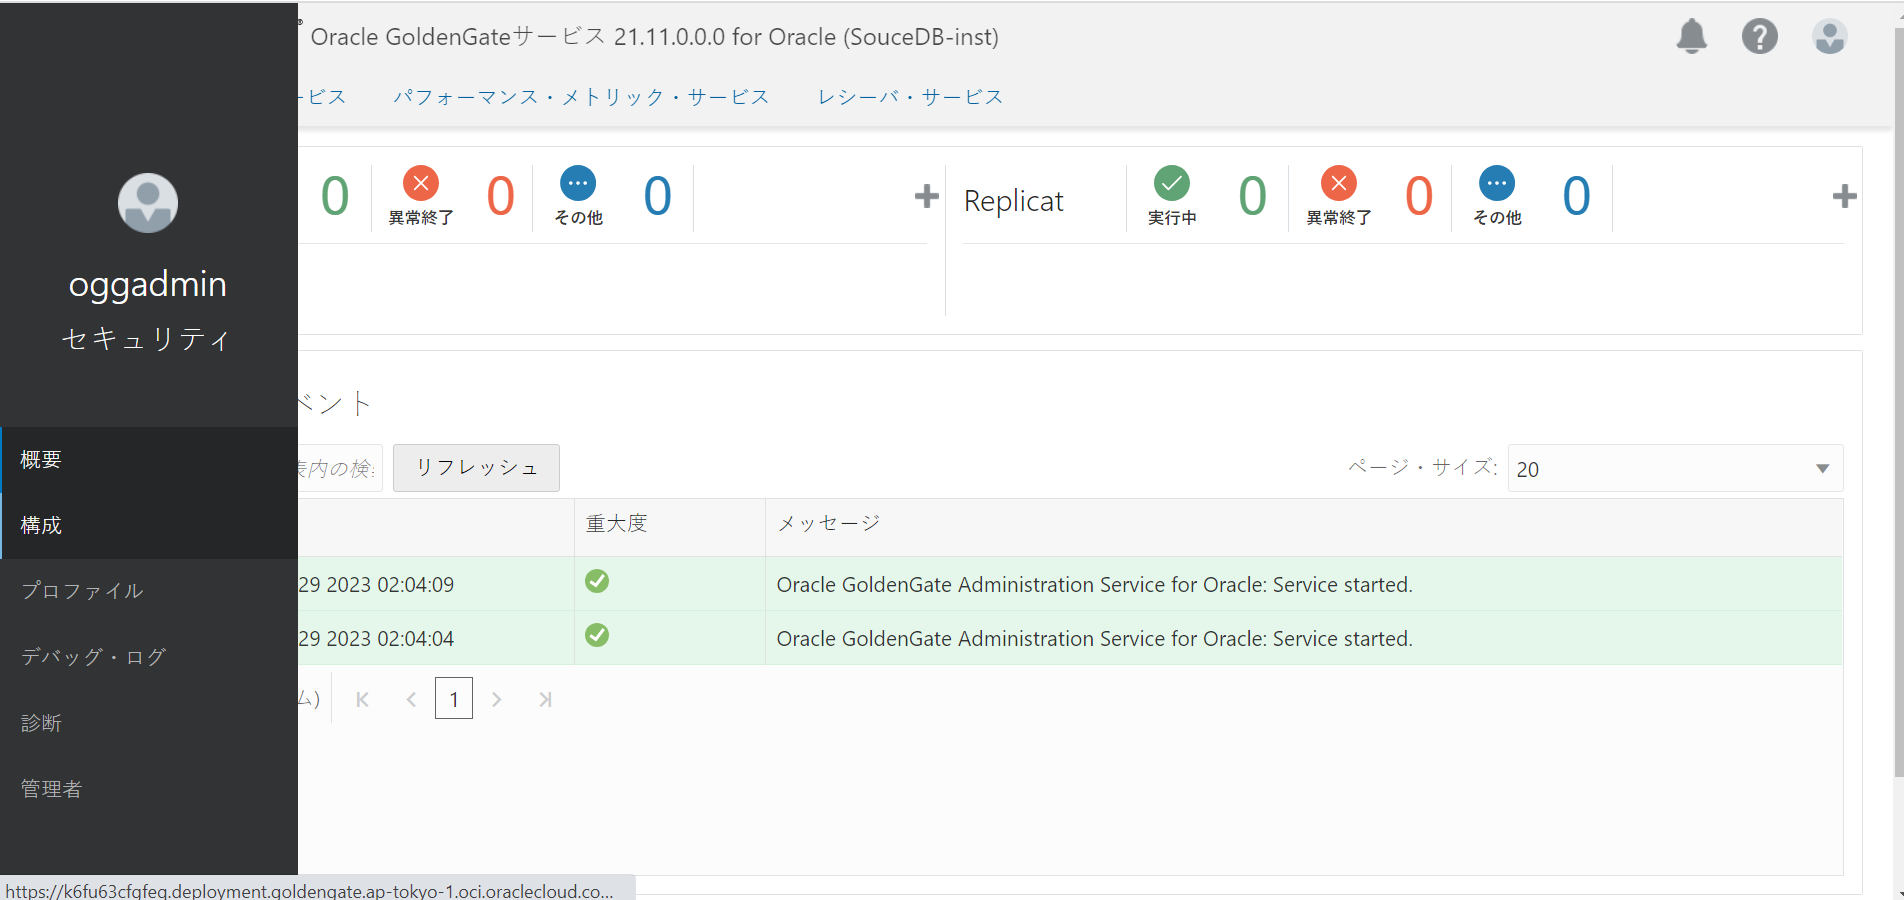Click the Extract その他 count 0
Viewport: 1904px width, 900px height.
click(x=658, y=195)
